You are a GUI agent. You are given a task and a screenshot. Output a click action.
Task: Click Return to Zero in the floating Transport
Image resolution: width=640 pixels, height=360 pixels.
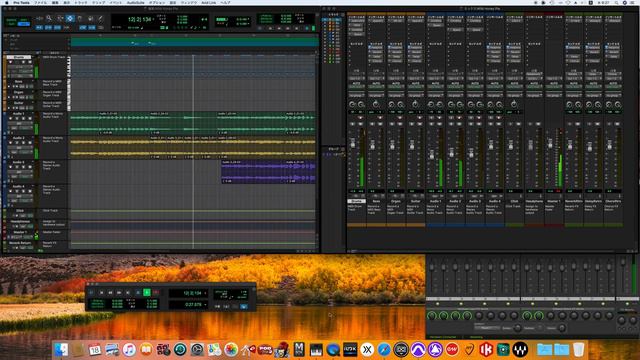click(102, 292)
